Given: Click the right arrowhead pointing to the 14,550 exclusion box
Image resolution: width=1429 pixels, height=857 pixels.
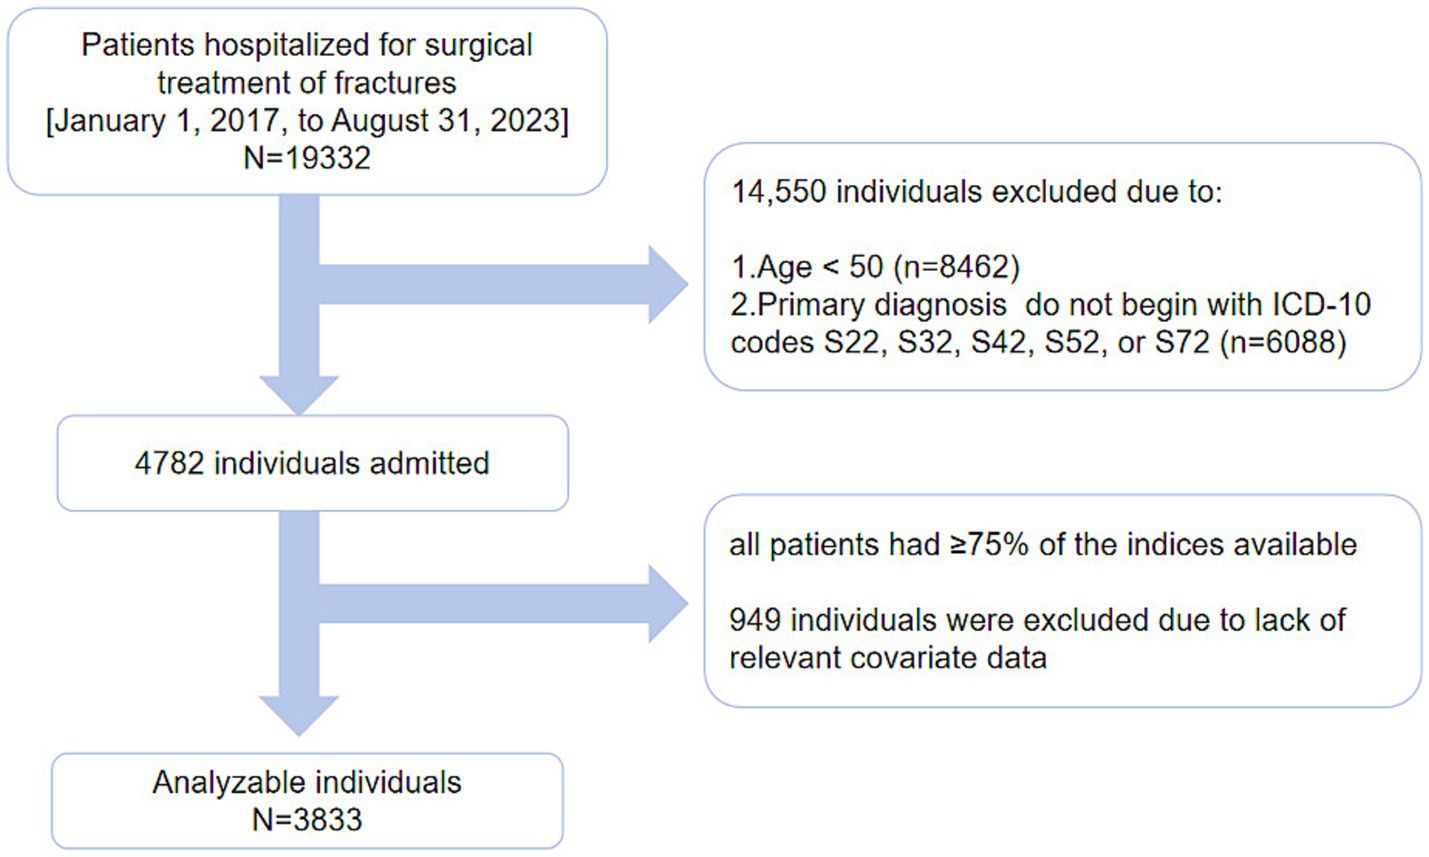Looking at the screenshot, I should pyautogui.click(x=667, y=284).
